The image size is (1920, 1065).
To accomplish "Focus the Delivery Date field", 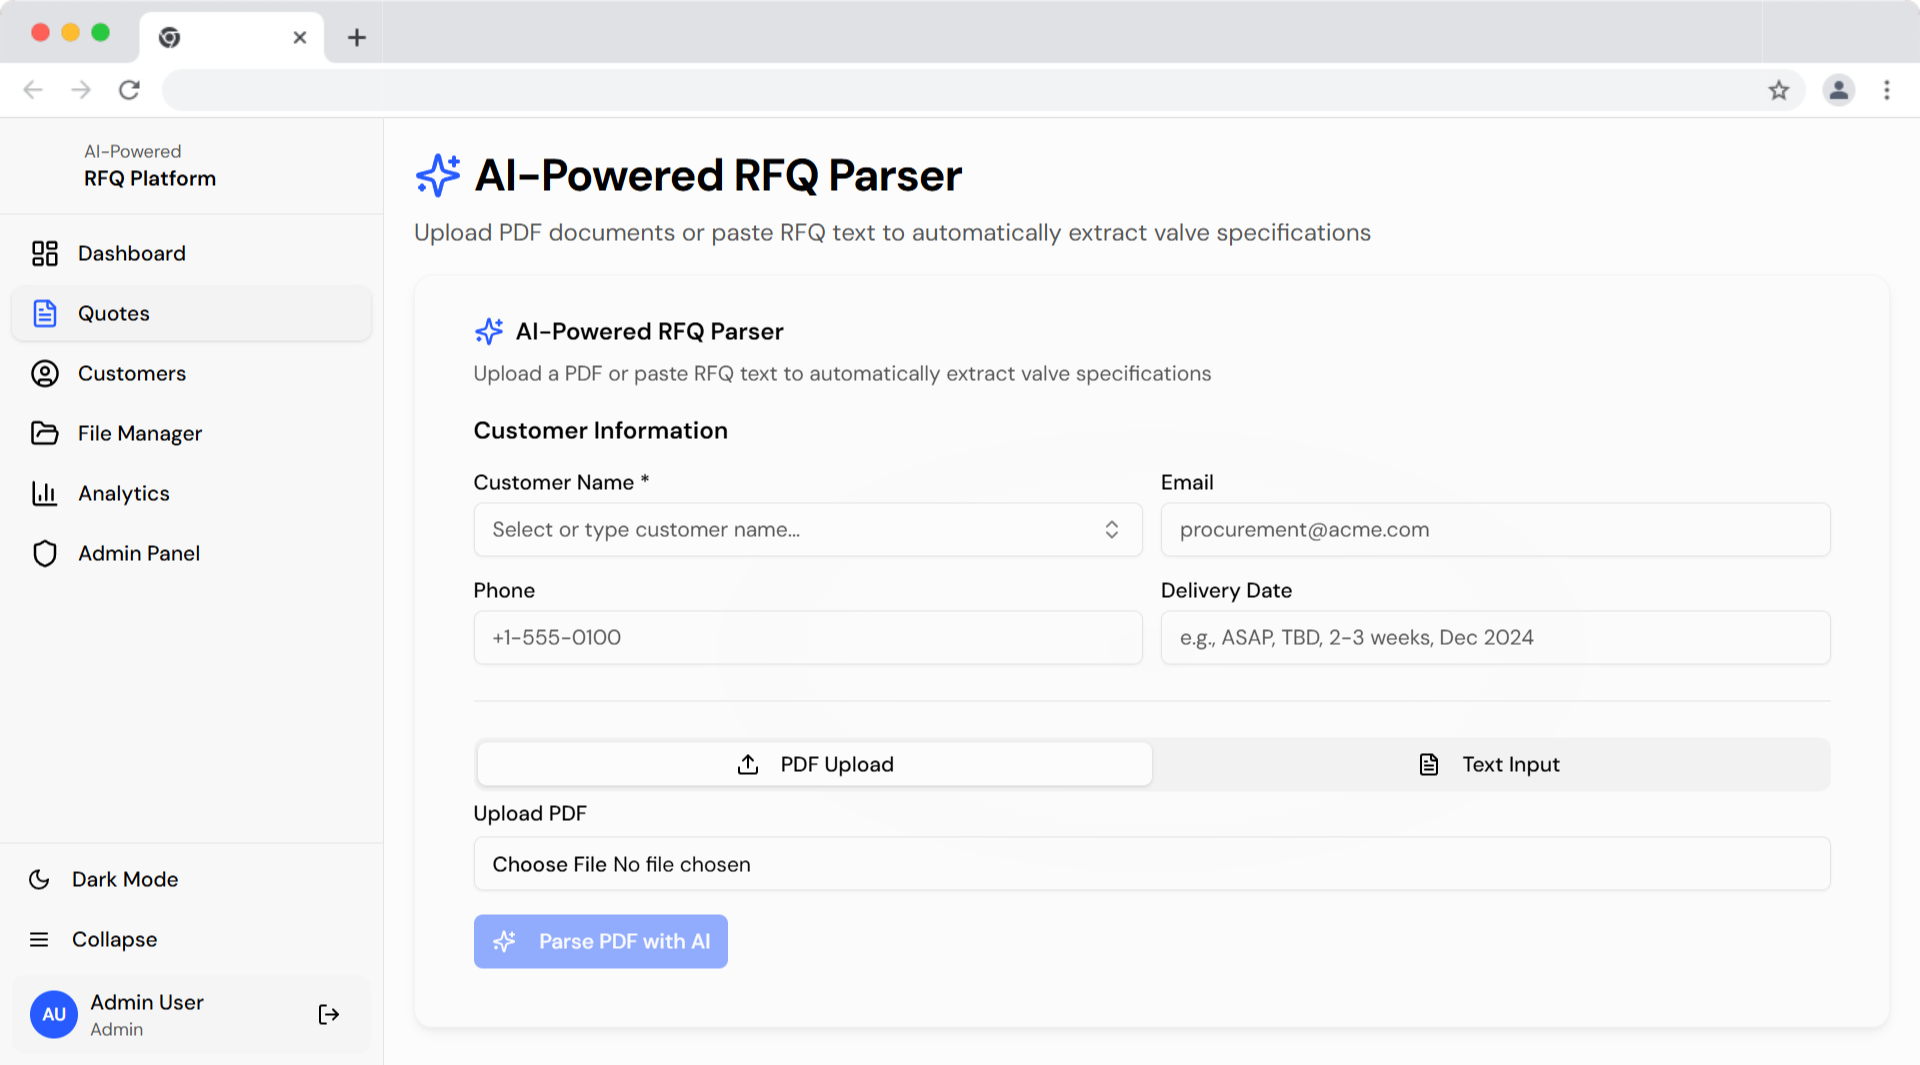I will (x=1495, y=637).
